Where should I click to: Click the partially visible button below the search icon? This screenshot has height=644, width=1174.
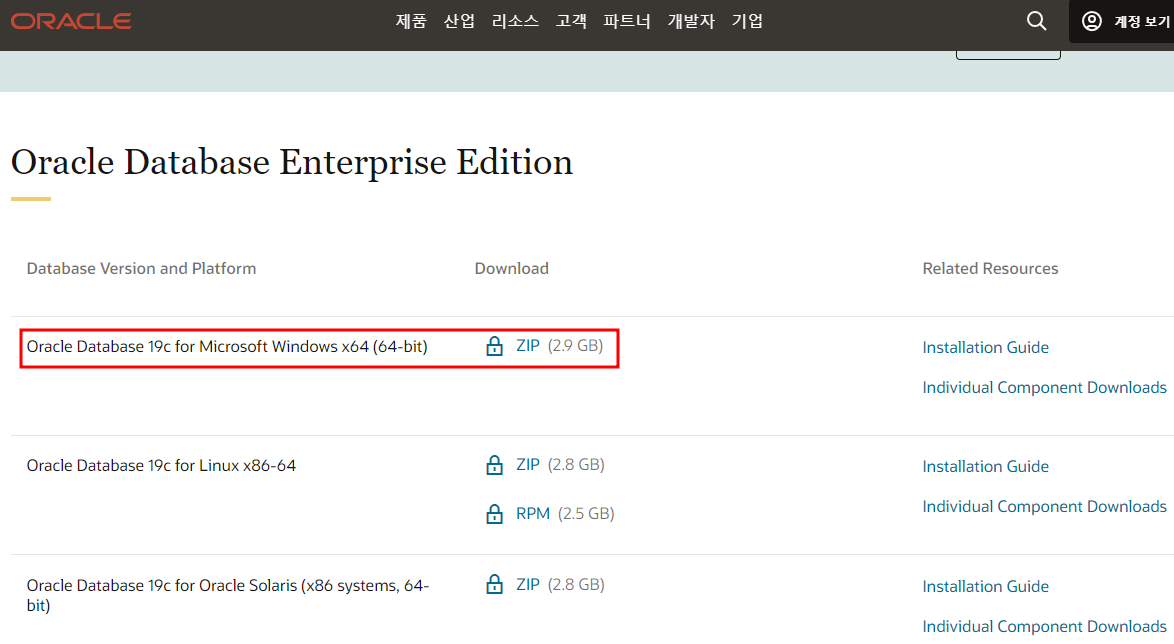click(x=1008, y=52)
